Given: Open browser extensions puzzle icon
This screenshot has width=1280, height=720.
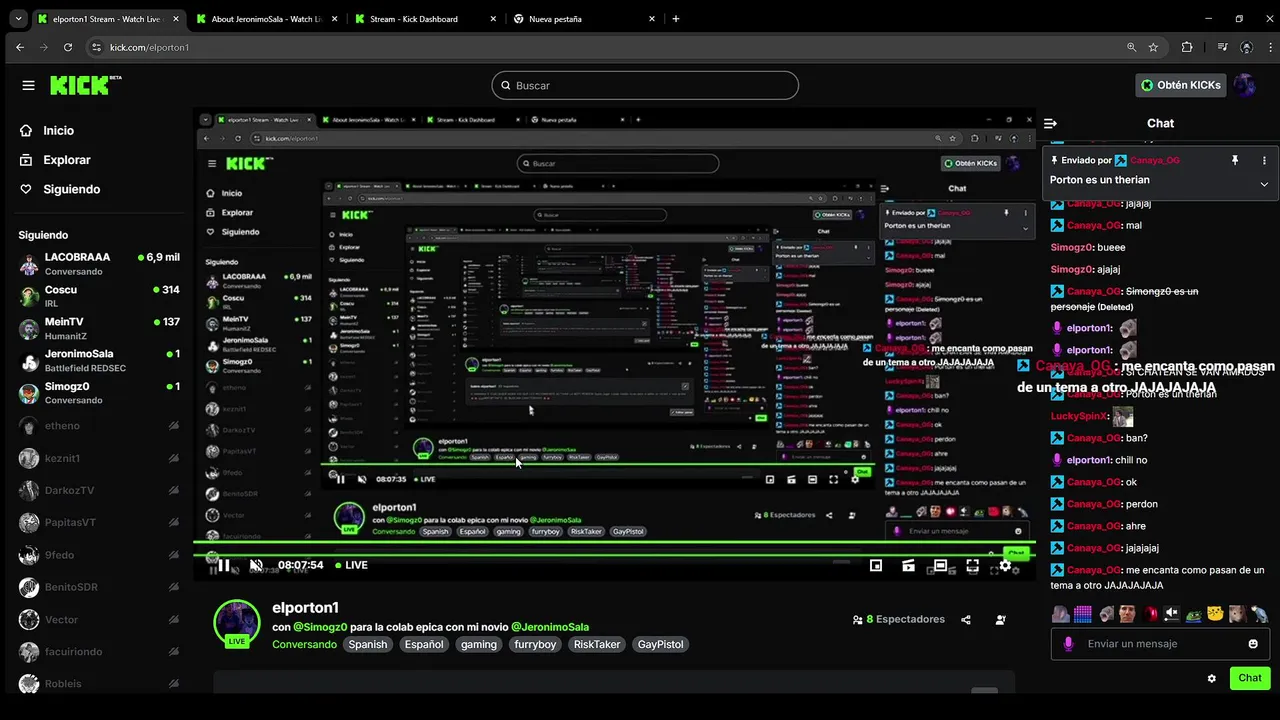Looking at the screenshot, I should click(1187, 47).
